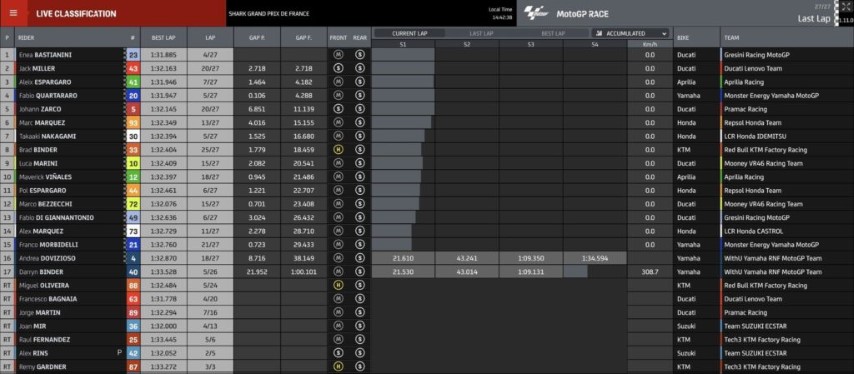The height and width of the screenshot is (374, 854).
Task: Click the chevron arrow on Accumulated selector
Action: pyautogui.click(x=664, y=34)
